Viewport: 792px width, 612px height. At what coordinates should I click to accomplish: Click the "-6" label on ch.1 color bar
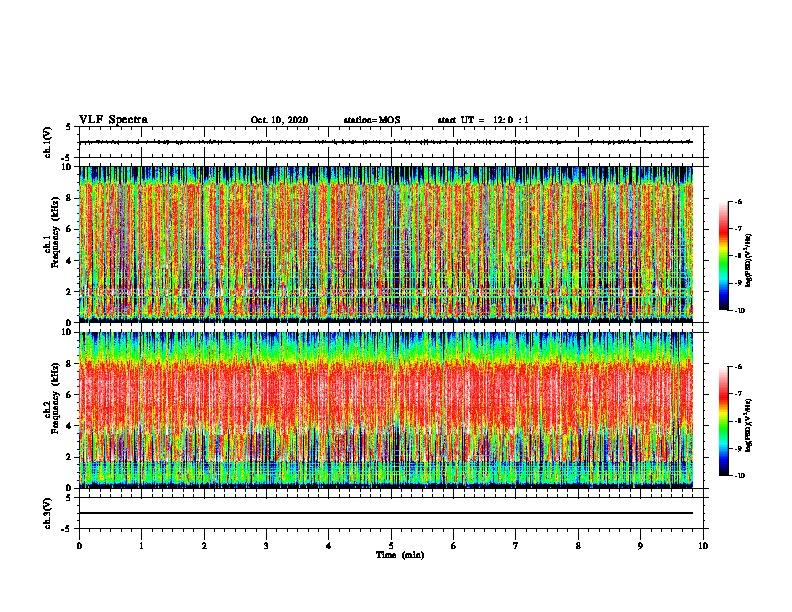(x=739, y=202)
